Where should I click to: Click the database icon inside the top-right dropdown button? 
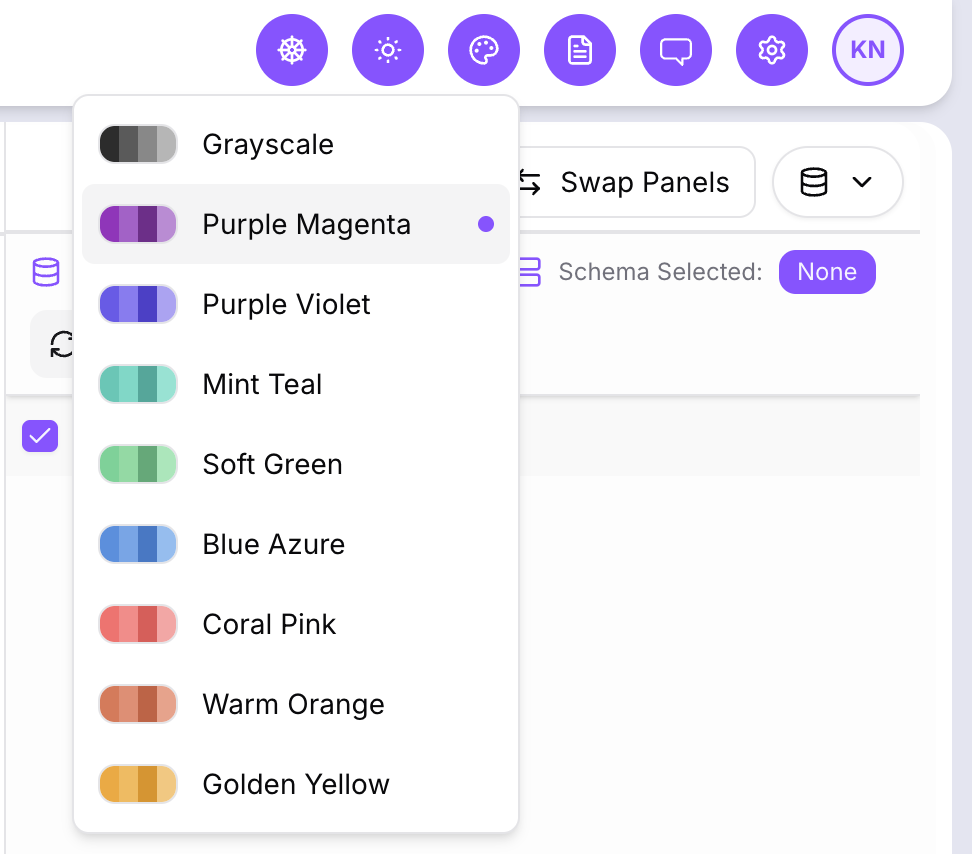[815, 182]
